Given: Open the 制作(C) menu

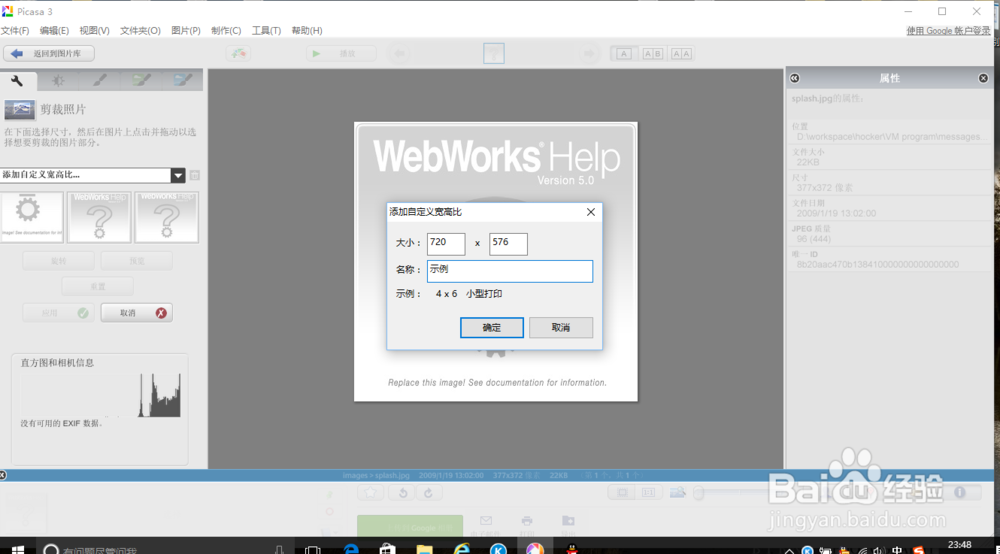Looking at the screenshot, I should pos(226,31).
